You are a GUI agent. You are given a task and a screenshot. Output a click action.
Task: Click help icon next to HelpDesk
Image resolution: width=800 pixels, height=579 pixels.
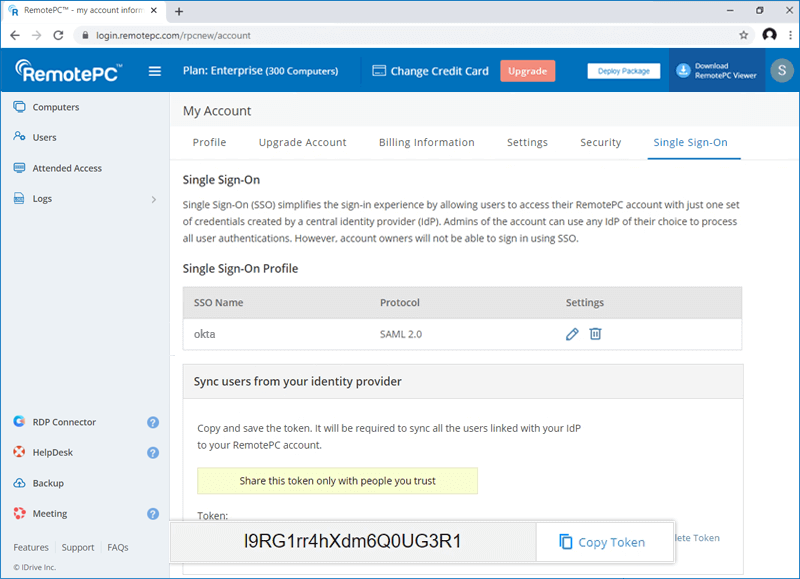click(x=153, y=453)
